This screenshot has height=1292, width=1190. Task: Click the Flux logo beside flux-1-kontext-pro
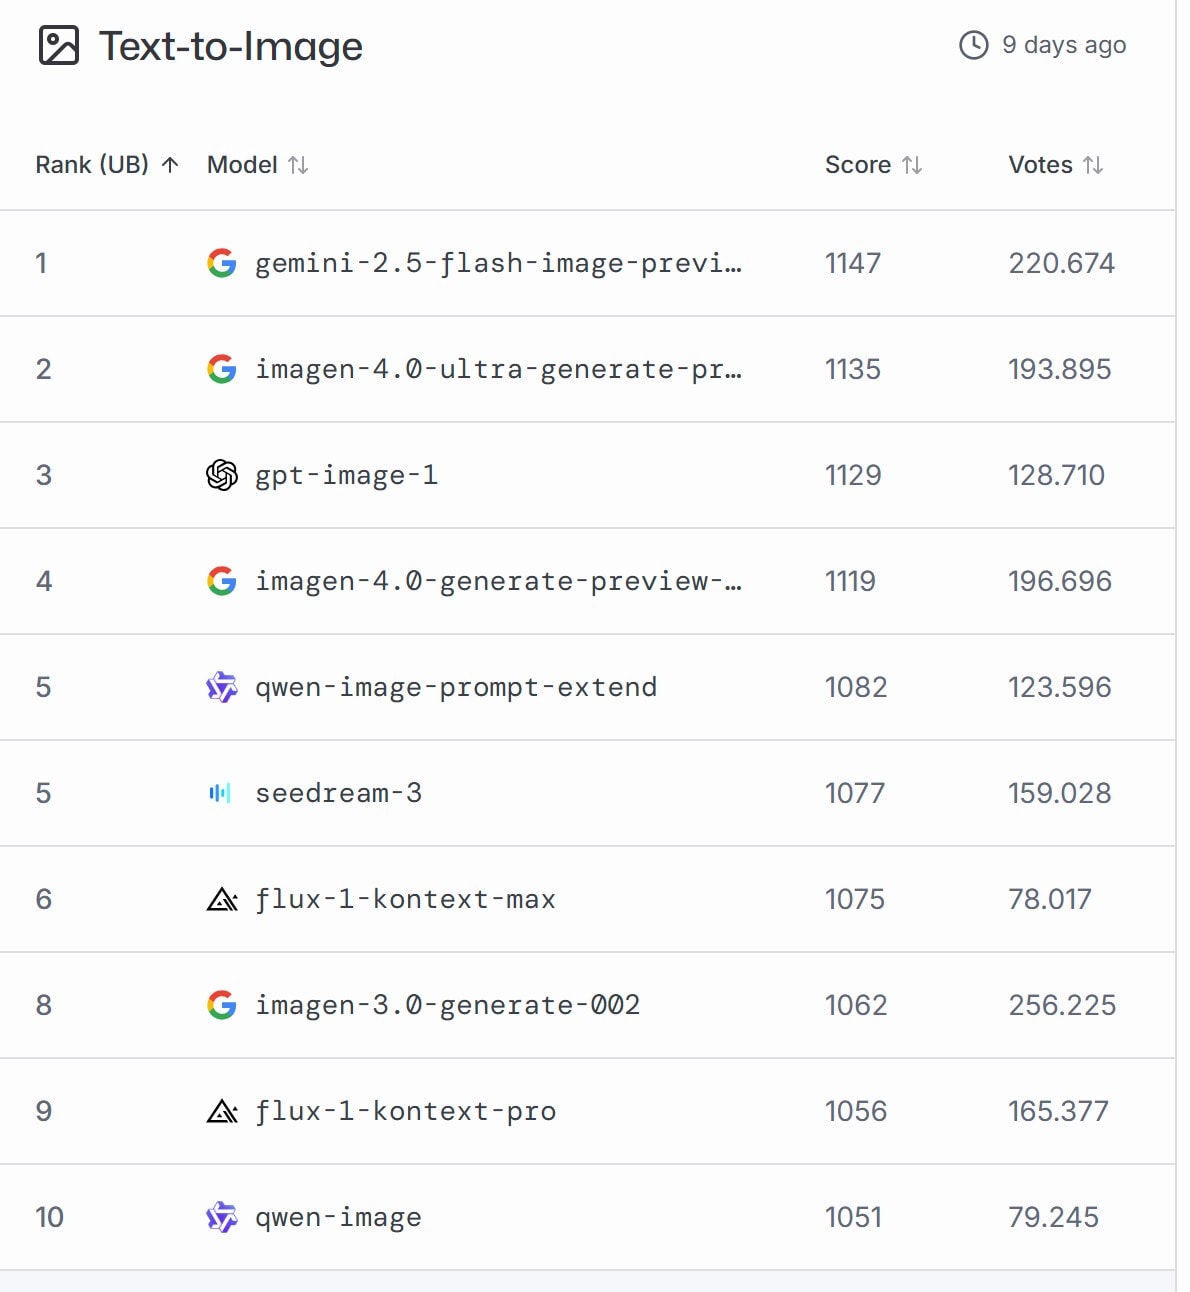pyautogui.click(x=222, y=1112)
